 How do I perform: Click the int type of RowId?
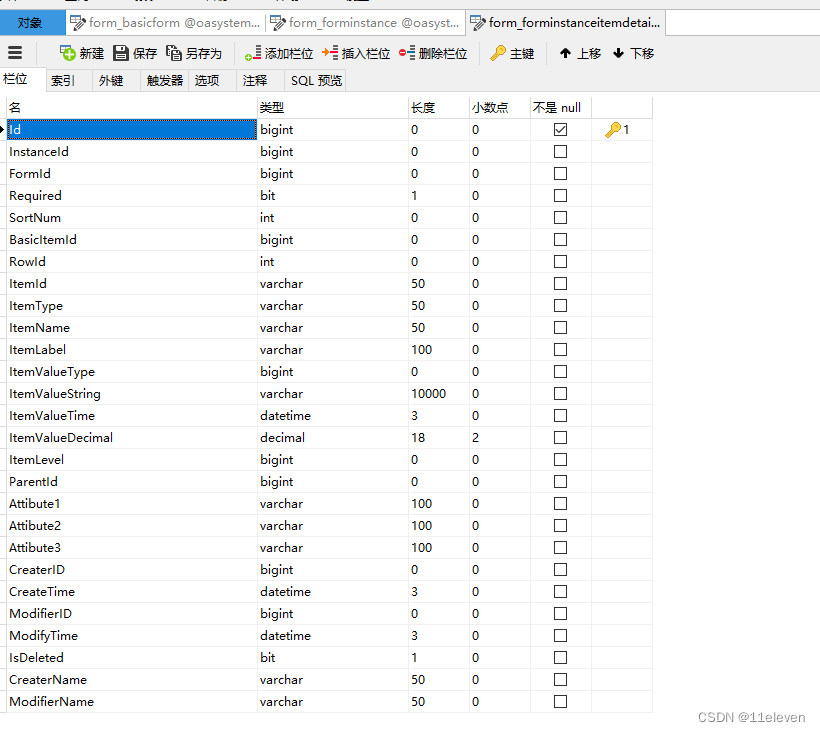tap(333, 261)
